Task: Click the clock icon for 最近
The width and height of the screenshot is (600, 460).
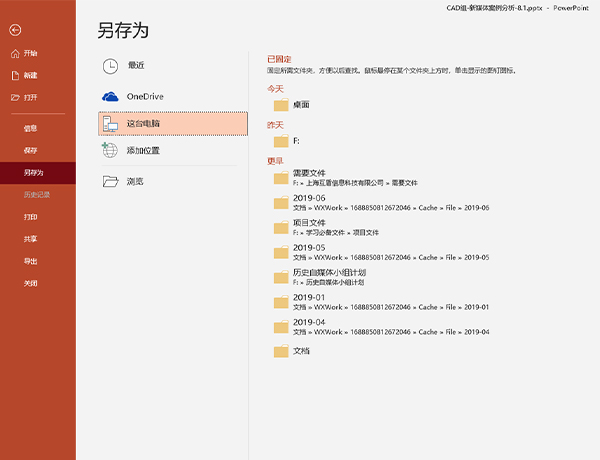Action: pos(110,66)
